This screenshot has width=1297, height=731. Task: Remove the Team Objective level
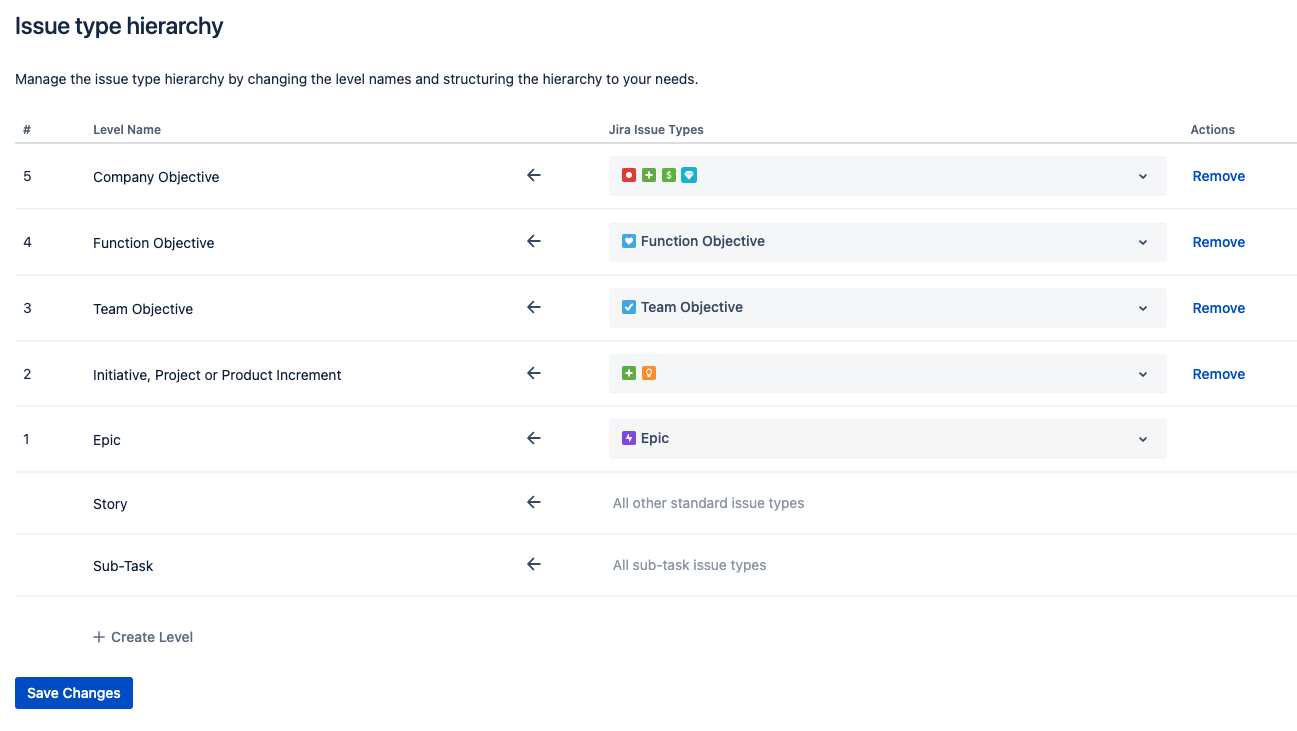pos(1218,307)
